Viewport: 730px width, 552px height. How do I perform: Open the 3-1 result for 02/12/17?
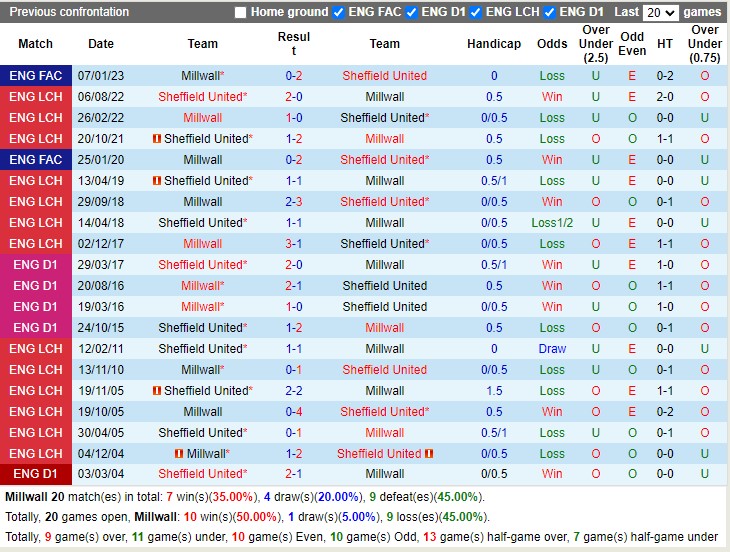point(294,244)
